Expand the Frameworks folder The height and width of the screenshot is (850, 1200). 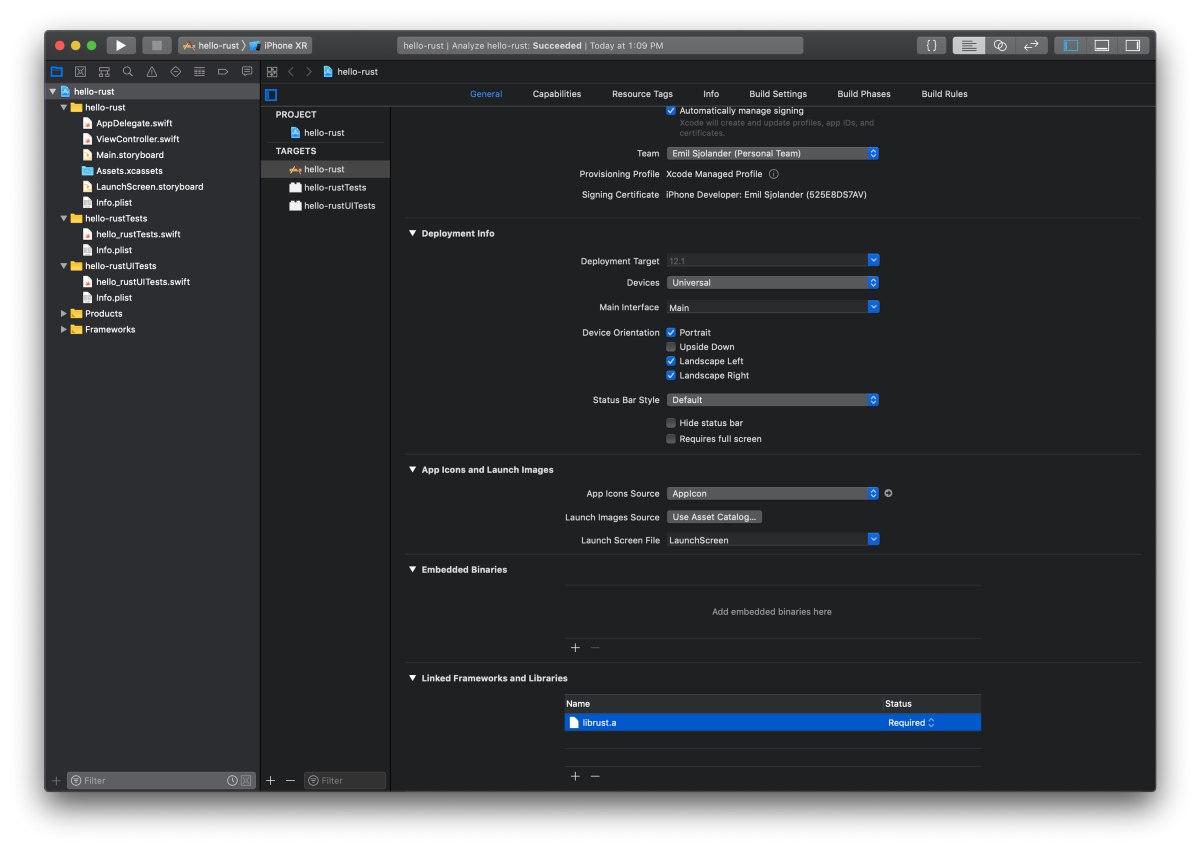(64, 330)
